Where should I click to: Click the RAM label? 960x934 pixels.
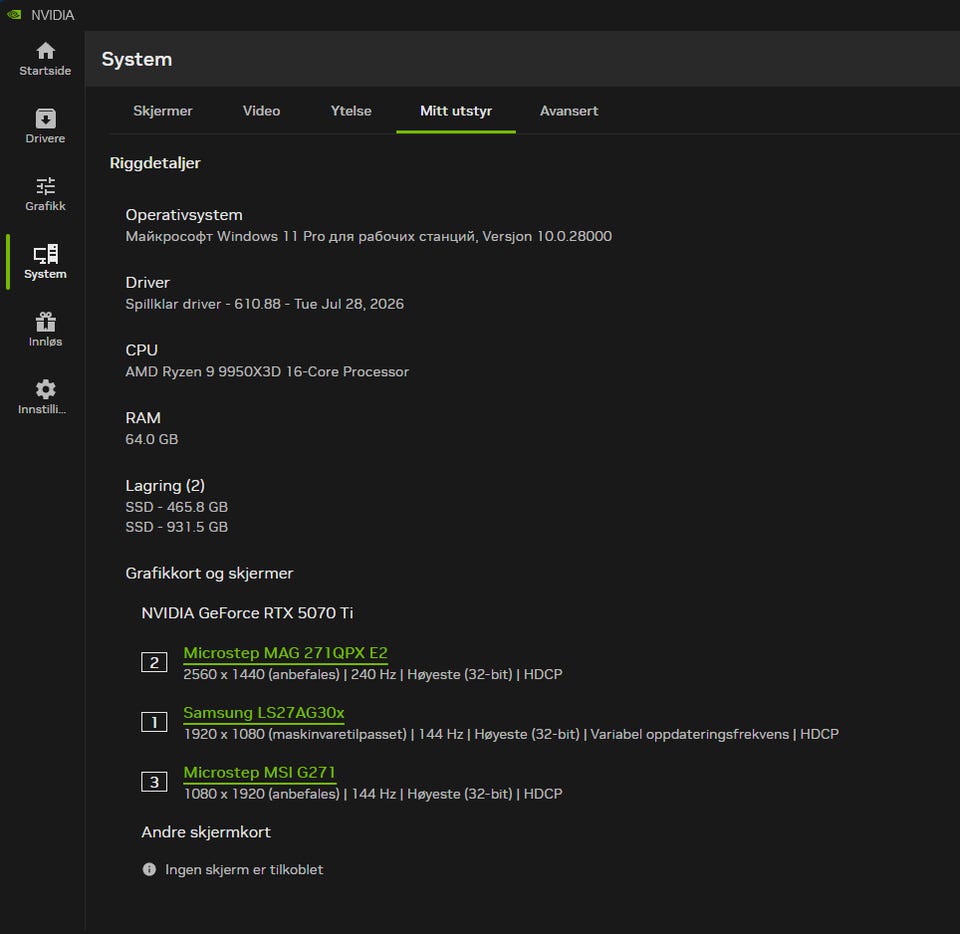coord(143,418)
